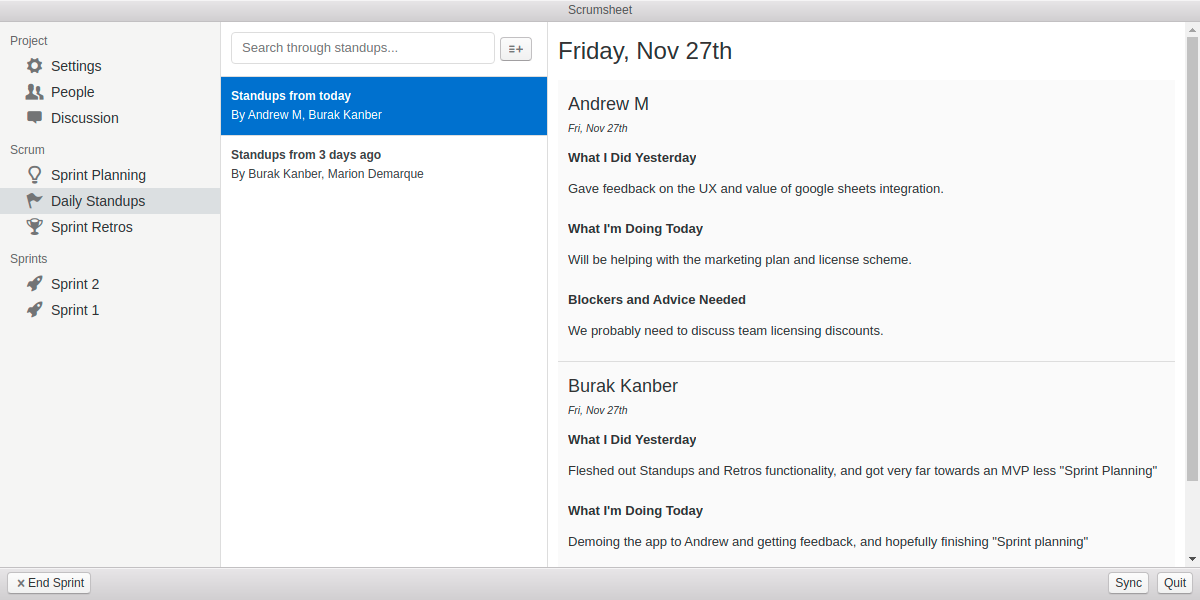The width and height of the screenshot is (1200, 600).
Task: Click the Friday, Nov 27th title
Action: [645, 51]
